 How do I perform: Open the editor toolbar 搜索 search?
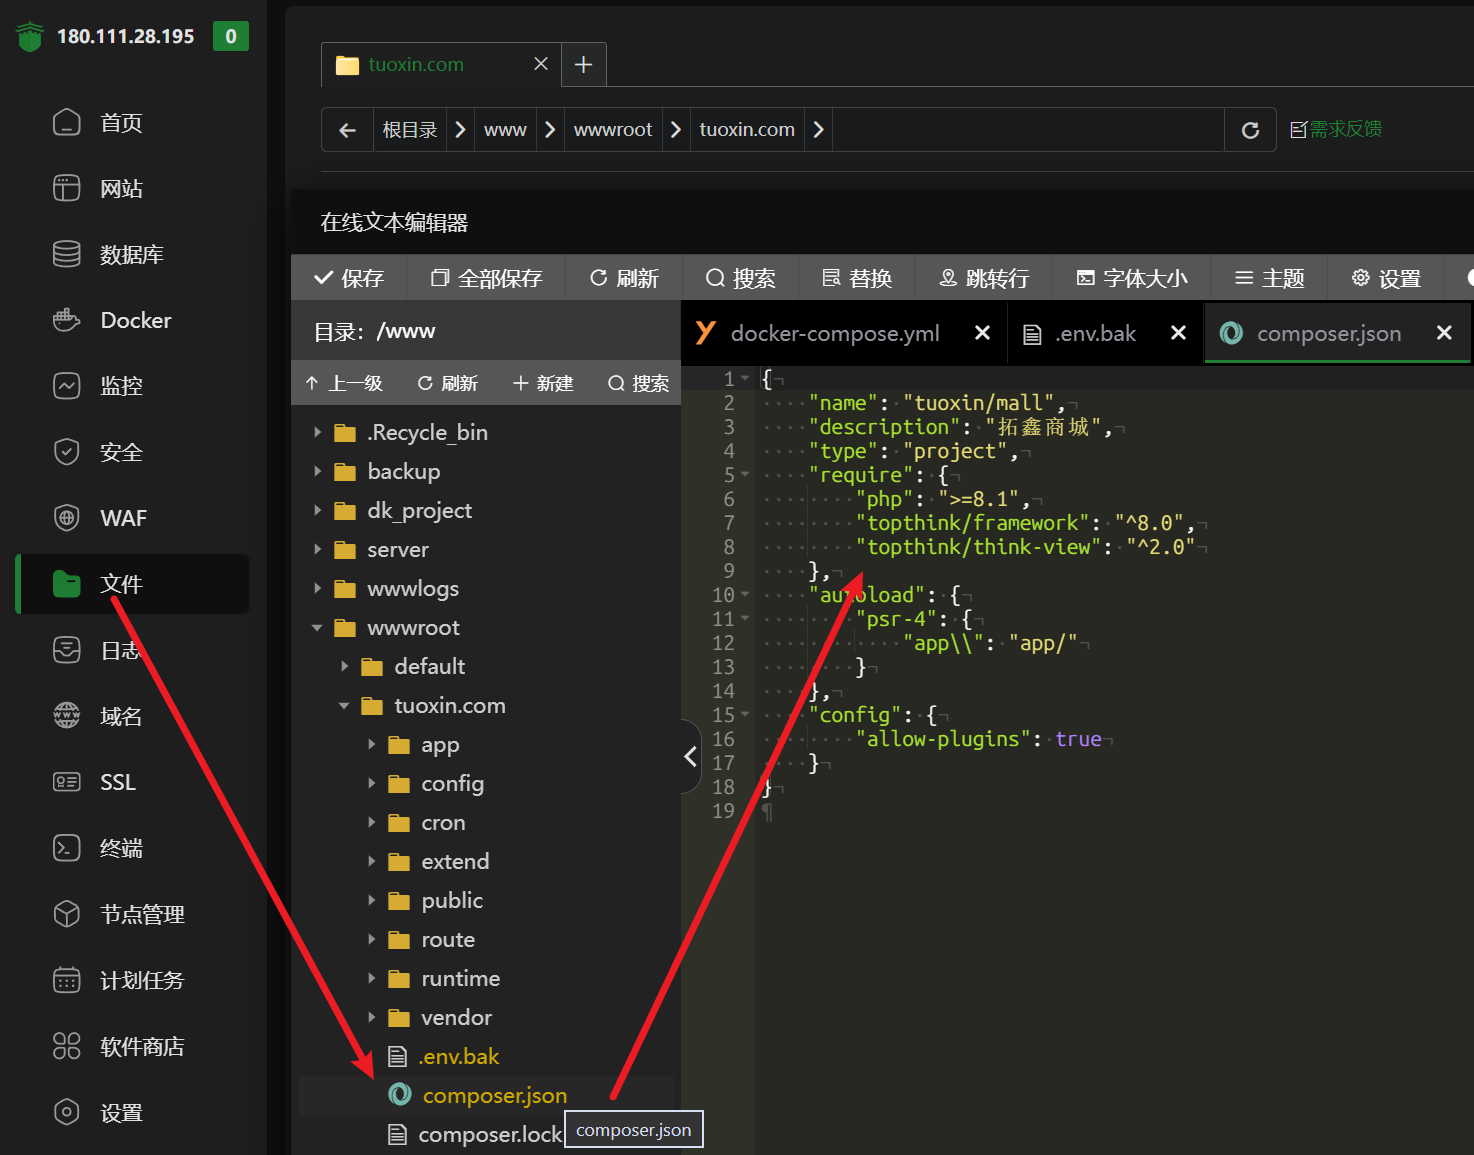point(741,278)
